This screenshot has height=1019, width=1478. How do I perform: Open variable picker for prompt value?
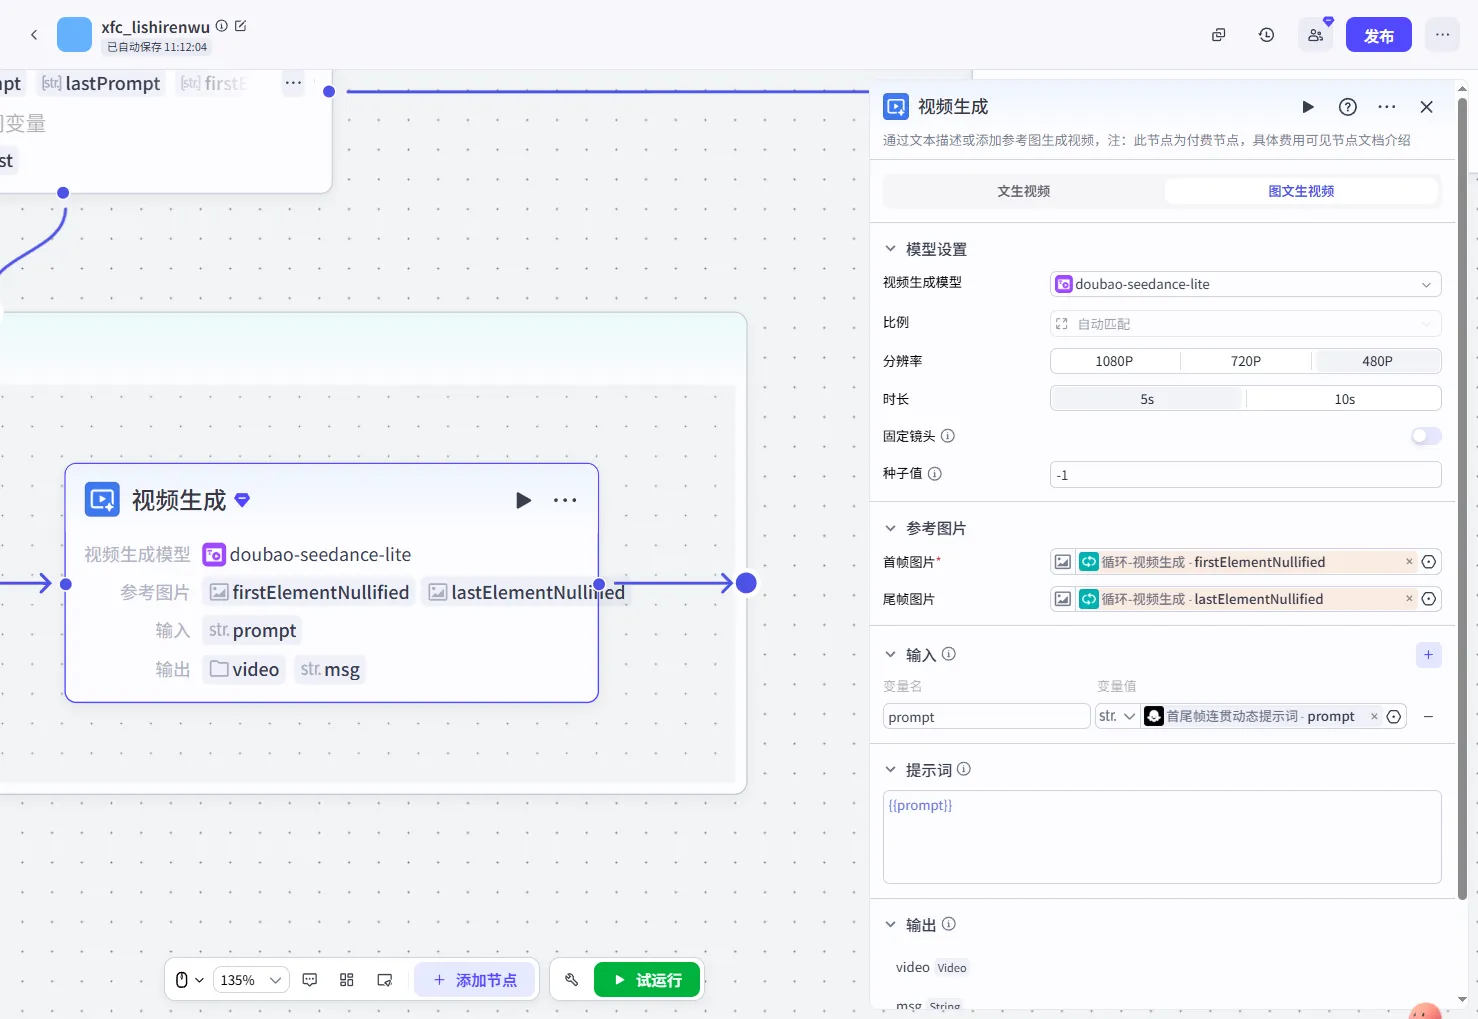click(x=1394, y=717)
